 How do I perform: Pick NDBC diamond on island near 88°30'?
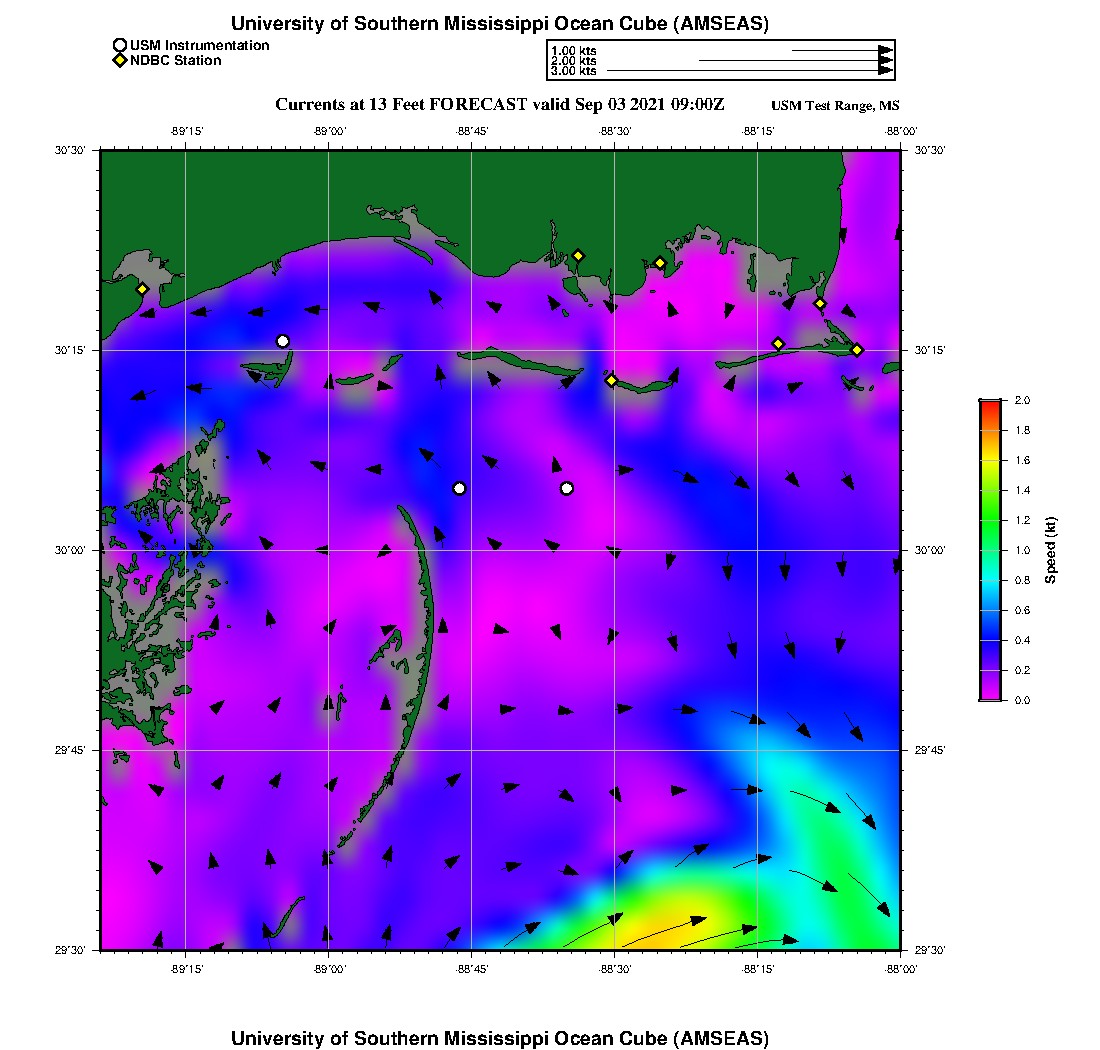(611, 379)
